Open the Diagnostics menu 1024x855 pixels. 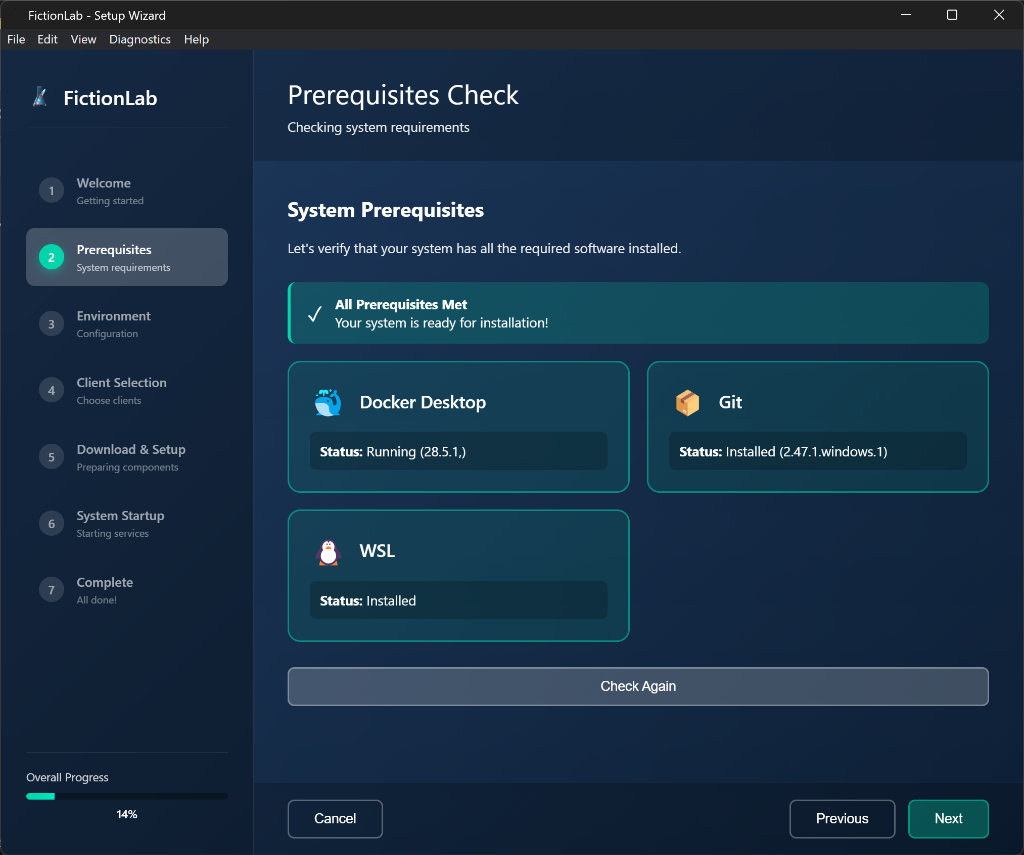[x=140, y=39]
